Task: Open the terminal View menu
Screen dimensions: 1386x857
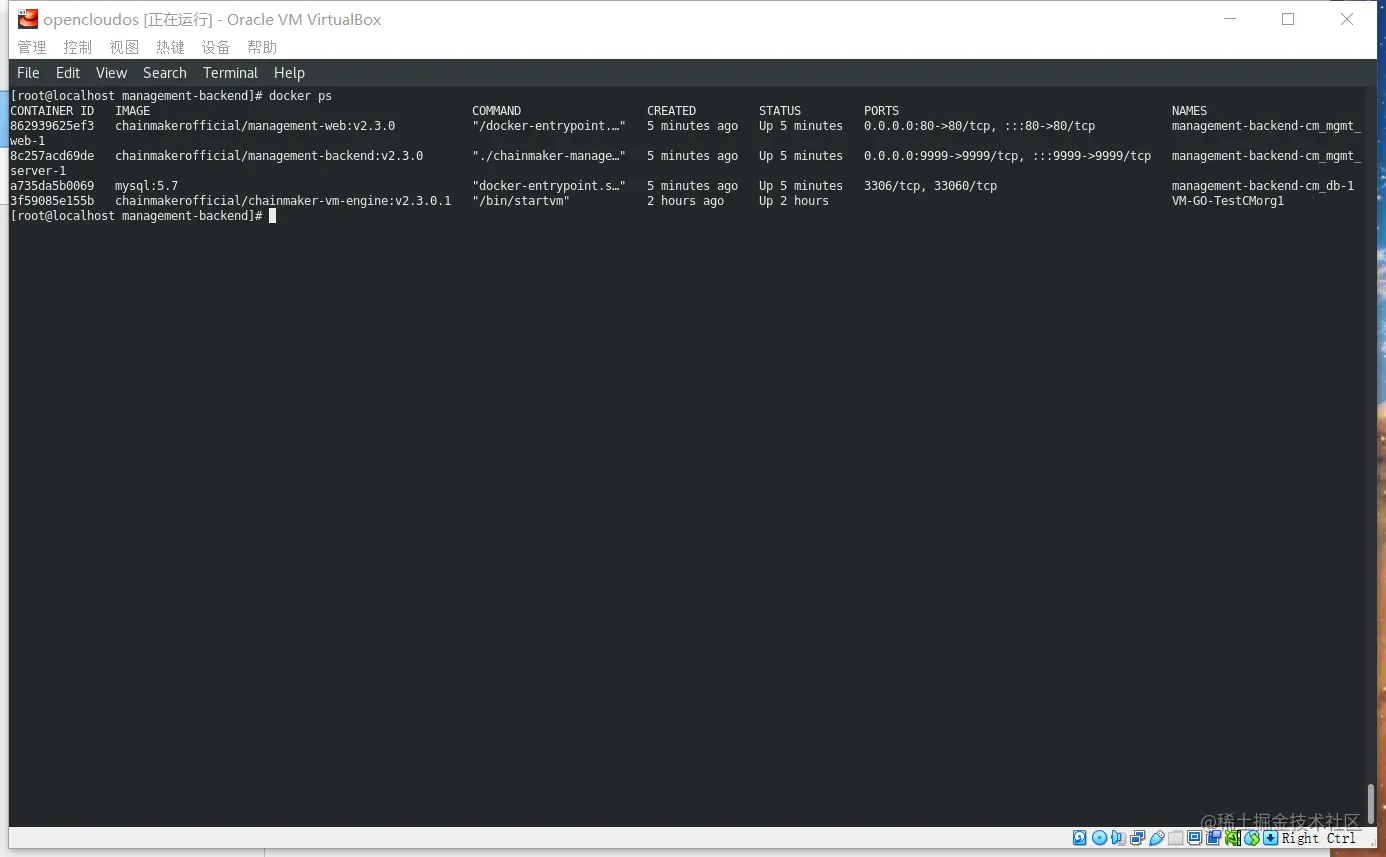Action: (x=111, y=73)
